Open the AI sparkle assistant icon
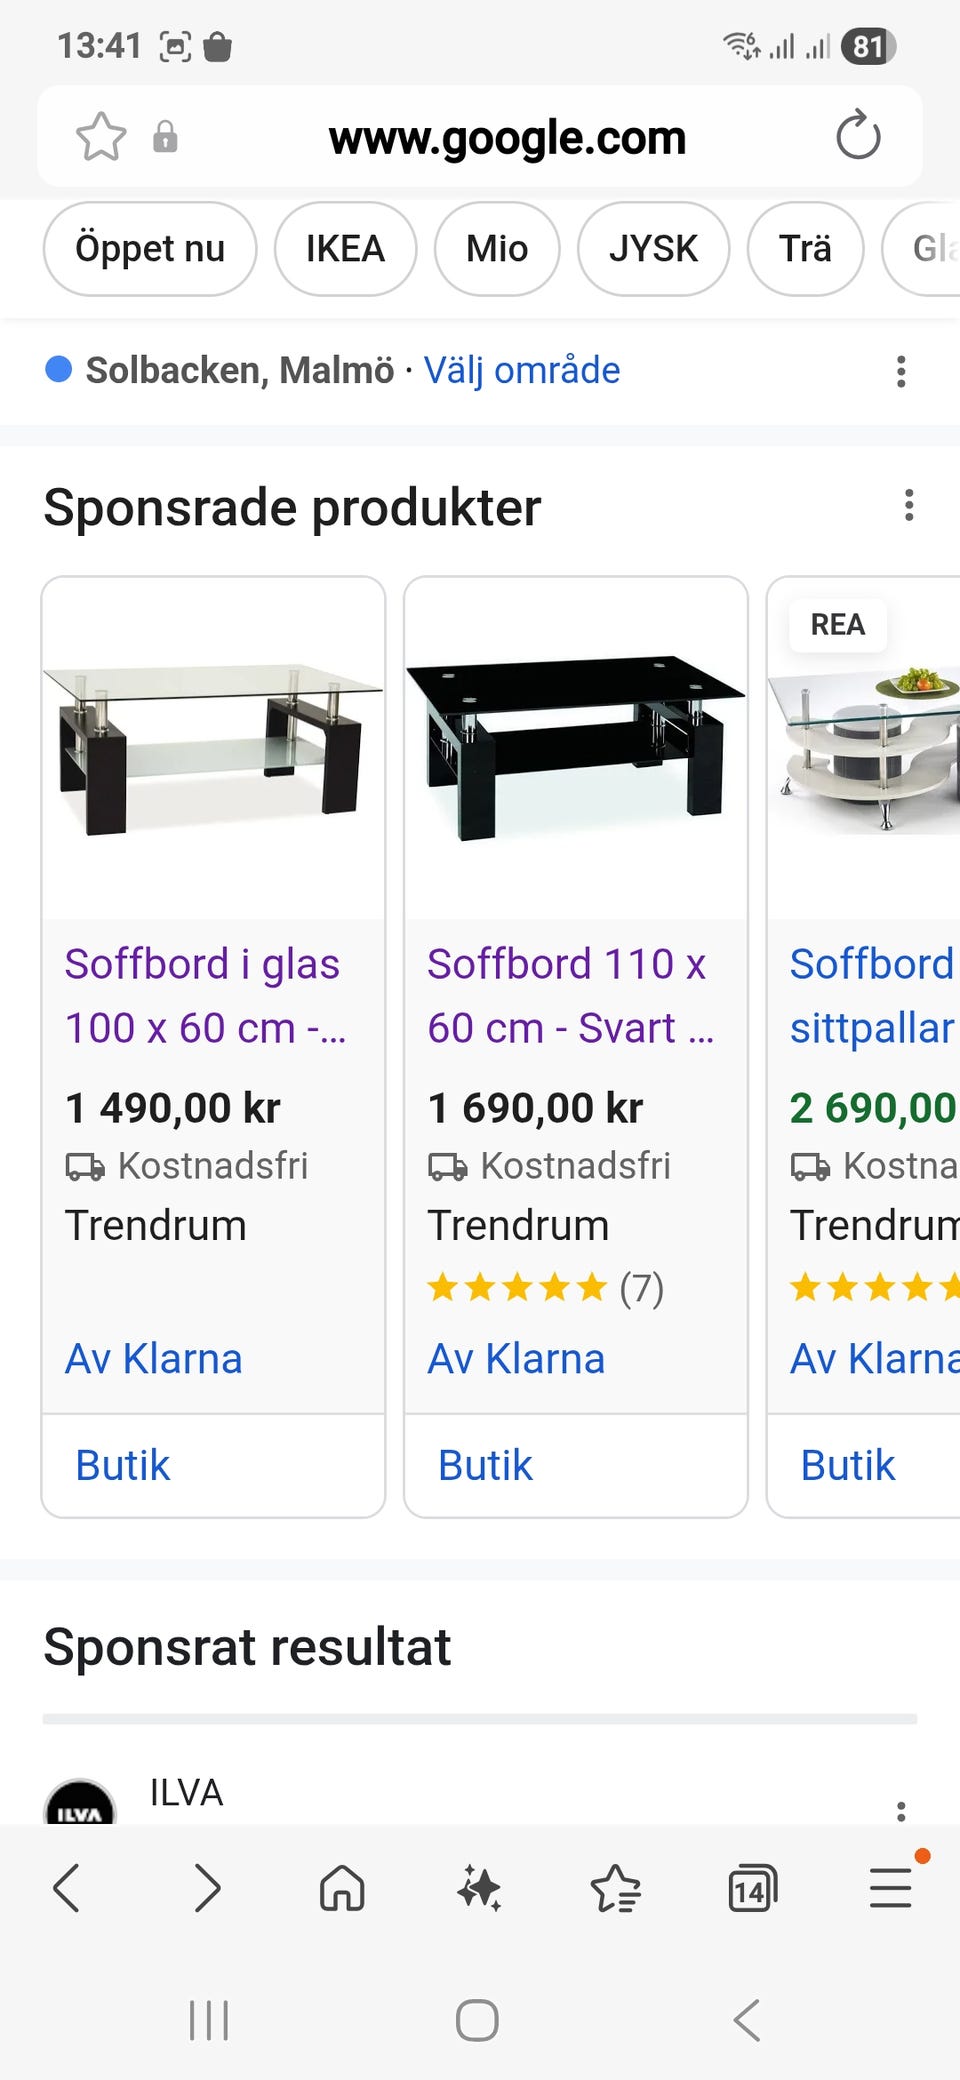Viewport: 960px width, 2080px height. [479, 1888]
